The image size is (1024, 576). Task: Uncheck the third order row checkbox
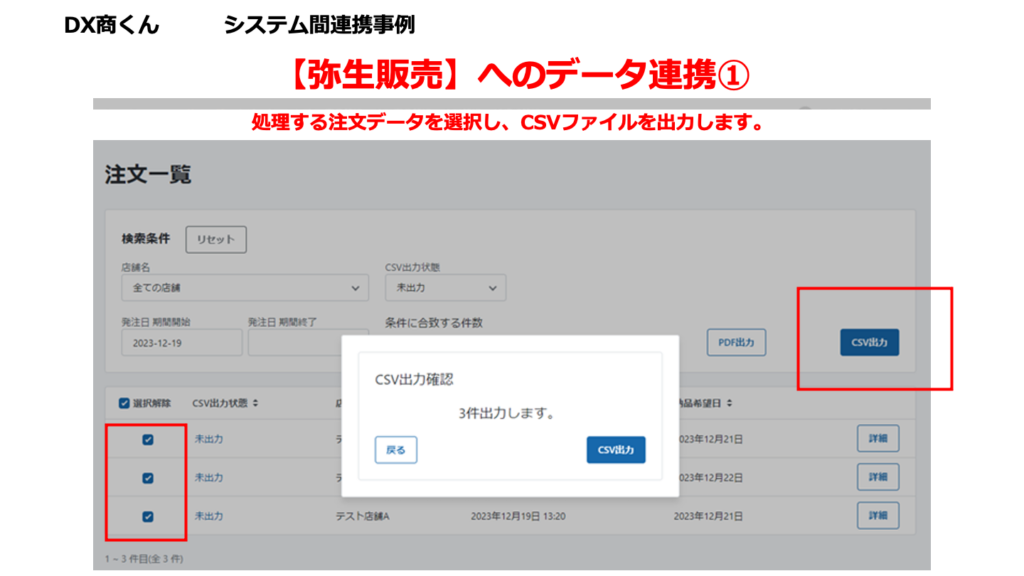pyautogui.click(x=148, y=516)
